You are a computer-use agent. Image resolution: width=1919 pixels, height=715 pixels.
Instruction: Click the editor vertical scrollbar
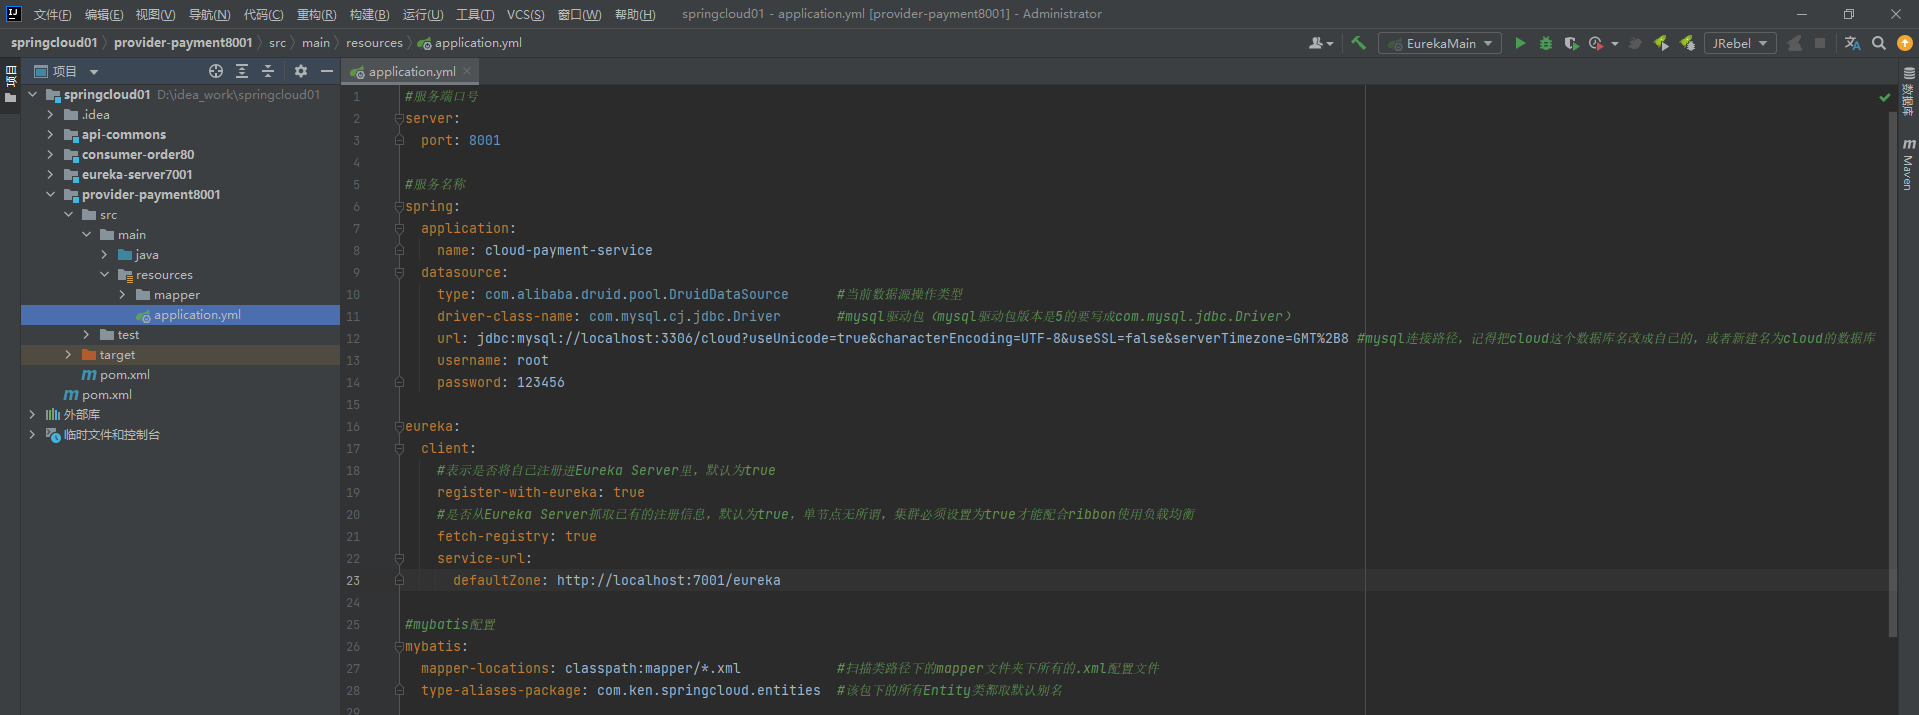click(x=1893, y=375)
